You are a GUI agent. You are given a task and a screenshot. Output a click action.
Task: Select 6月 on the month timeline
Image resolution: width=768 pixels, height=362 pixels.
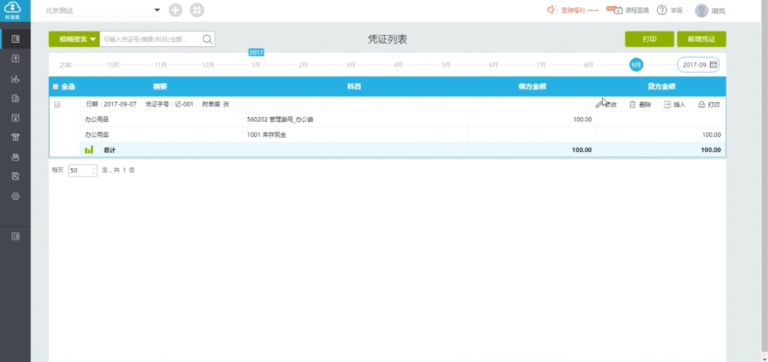[493, 65]
